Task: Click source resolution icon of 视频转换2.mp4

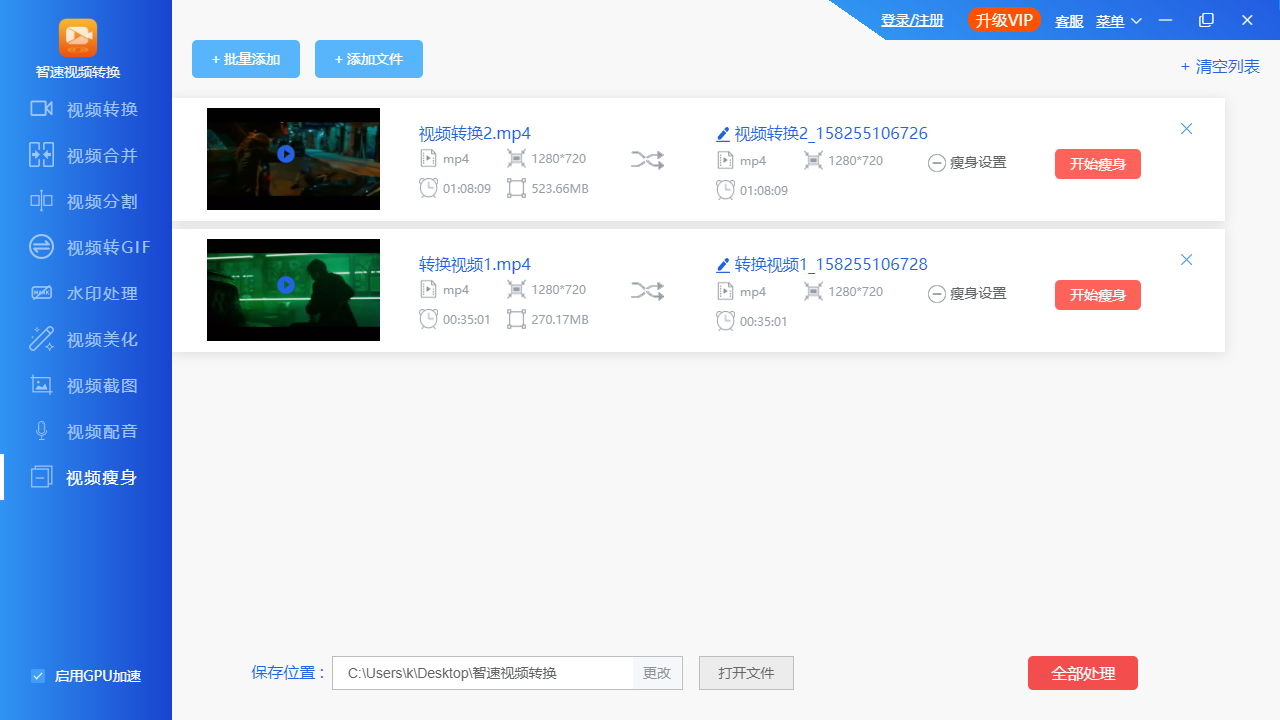Action: pyautogui.click(x=516, y=158)
